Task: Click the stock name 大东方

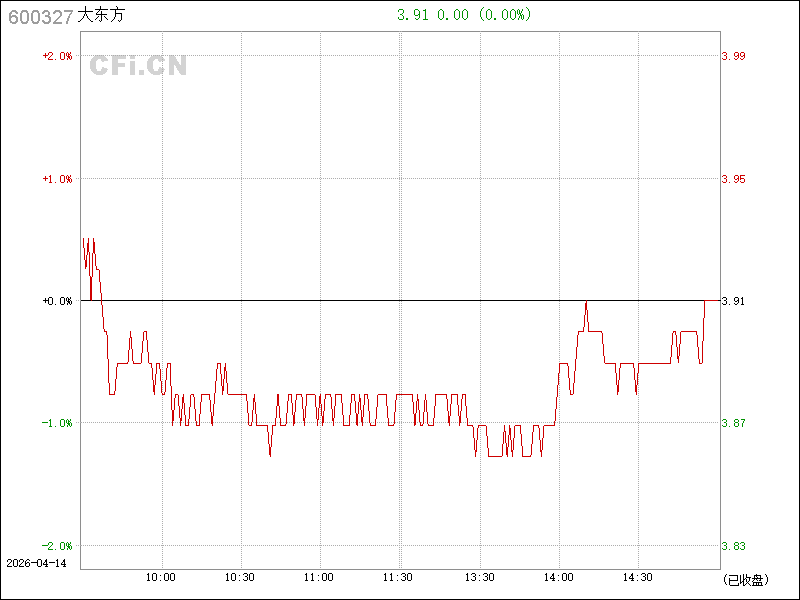Action: pyautogui.click(x=102, y=16)
